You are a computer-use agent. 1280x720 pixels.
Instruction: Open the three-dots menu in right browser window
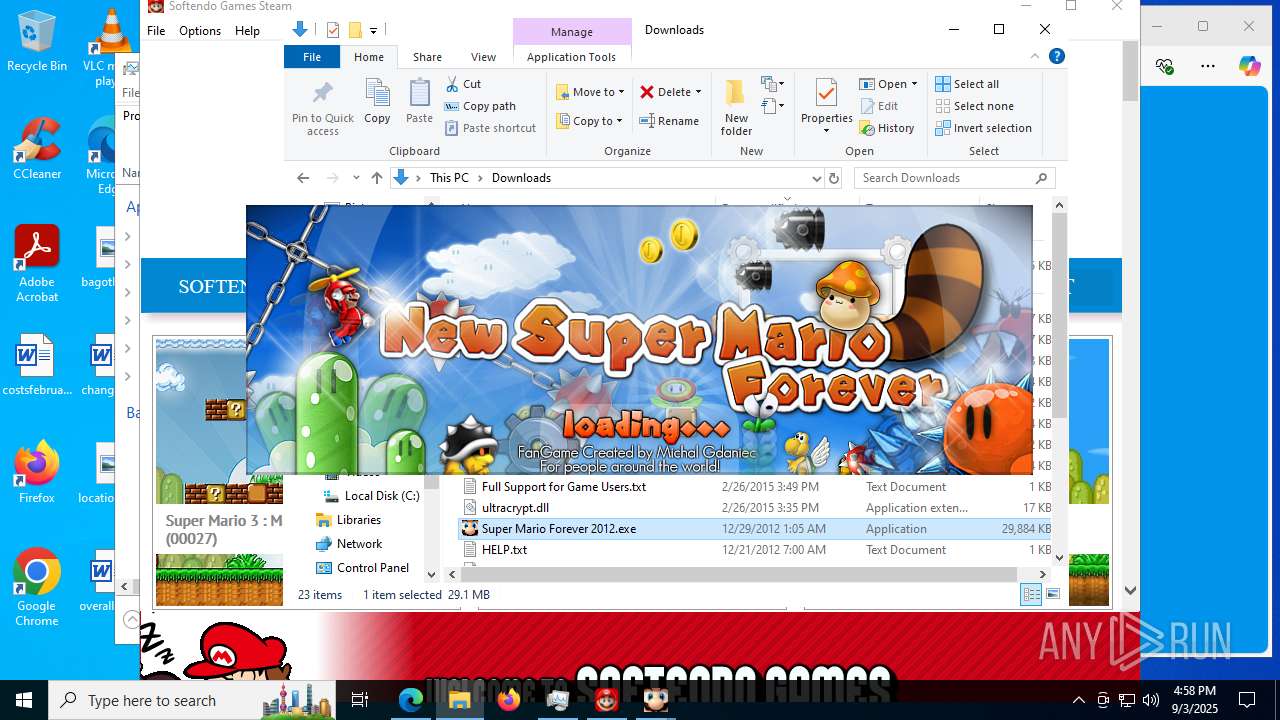point(1208,66)
